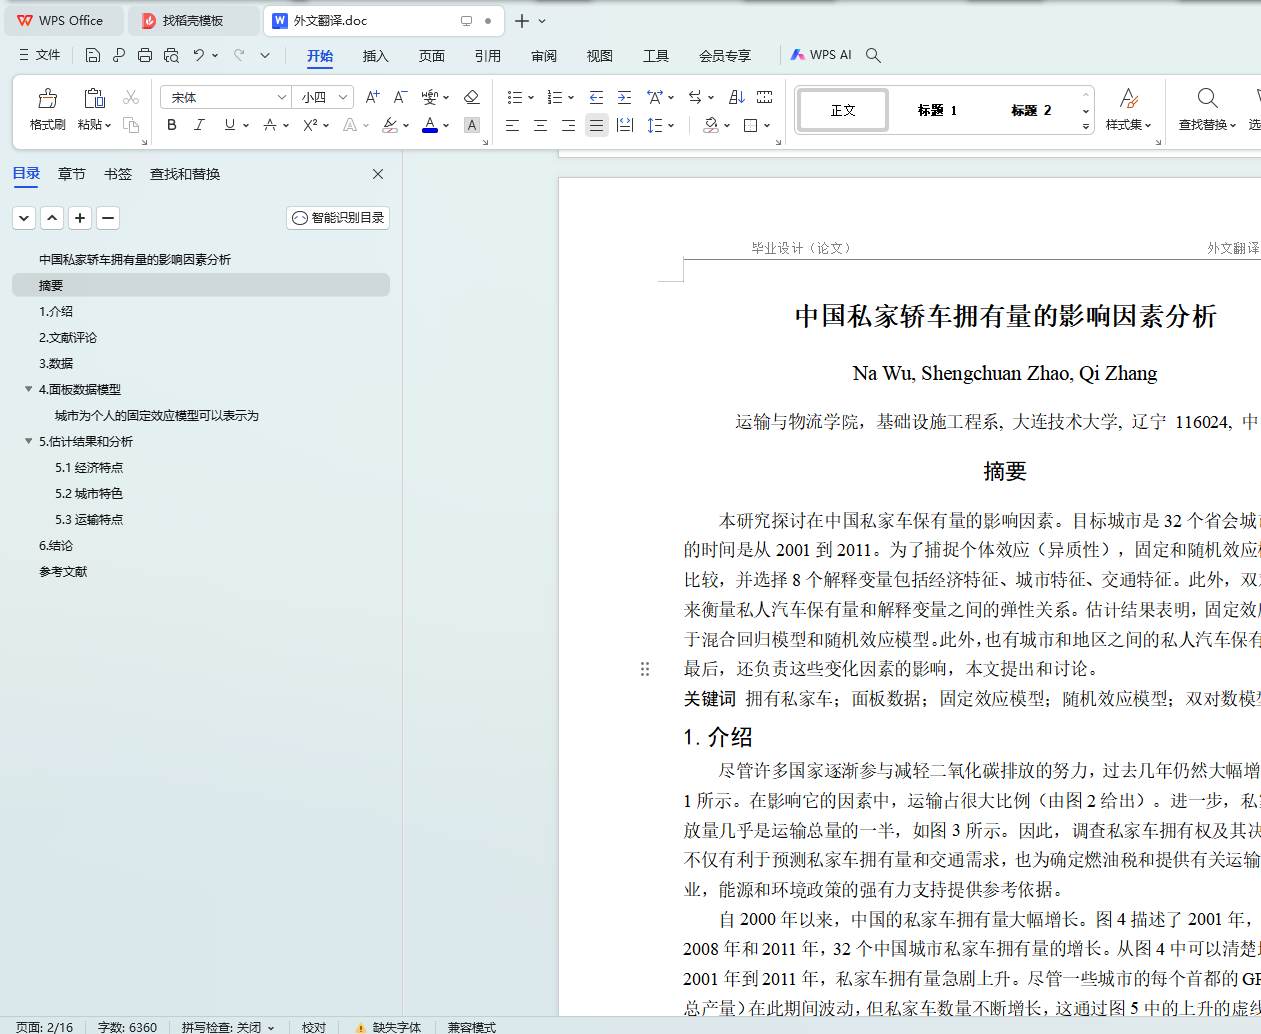Click the search magnifier next to WPS AI
The height and width of the screenshot is (1034, 1261).
(x=873, y=55)
